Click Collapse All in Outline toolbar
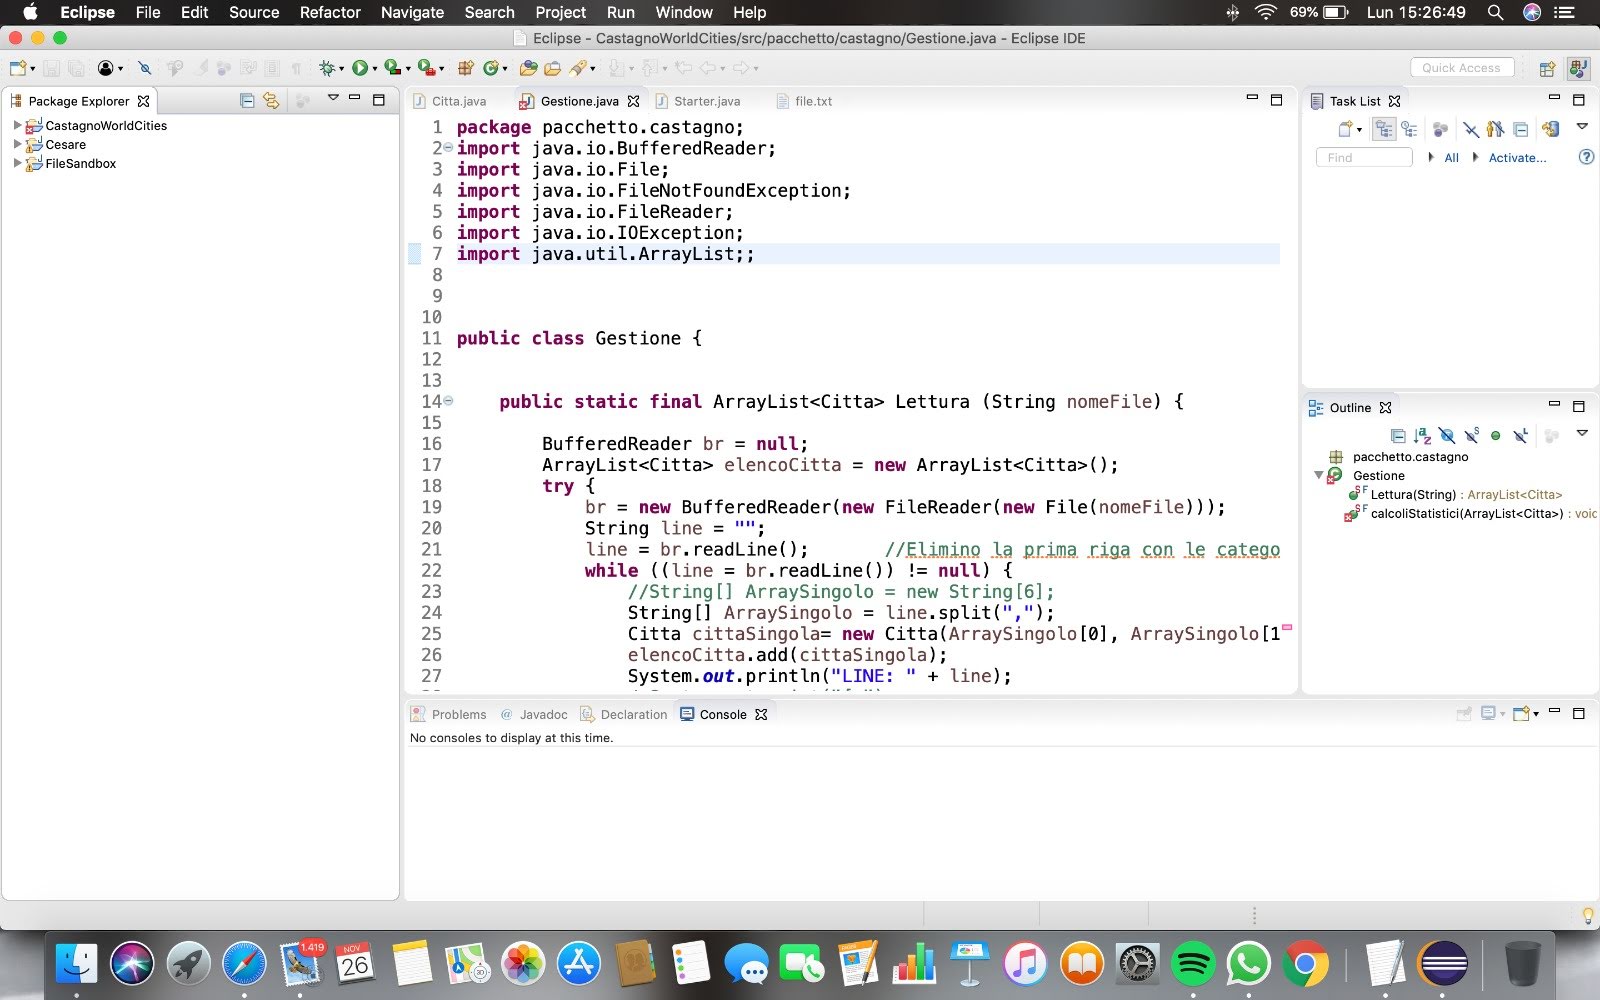This screenshot has height=1000, width=1600. (x=1398, y=436)
